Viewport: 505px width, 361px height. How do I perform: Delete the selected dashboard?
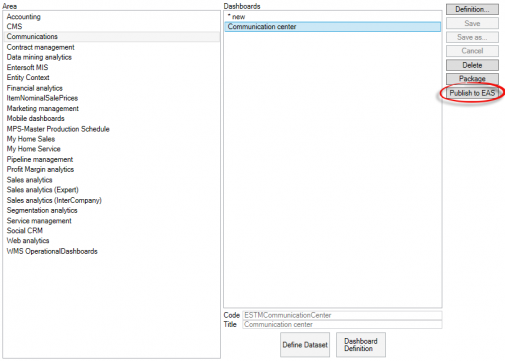(x=472, y=65)
